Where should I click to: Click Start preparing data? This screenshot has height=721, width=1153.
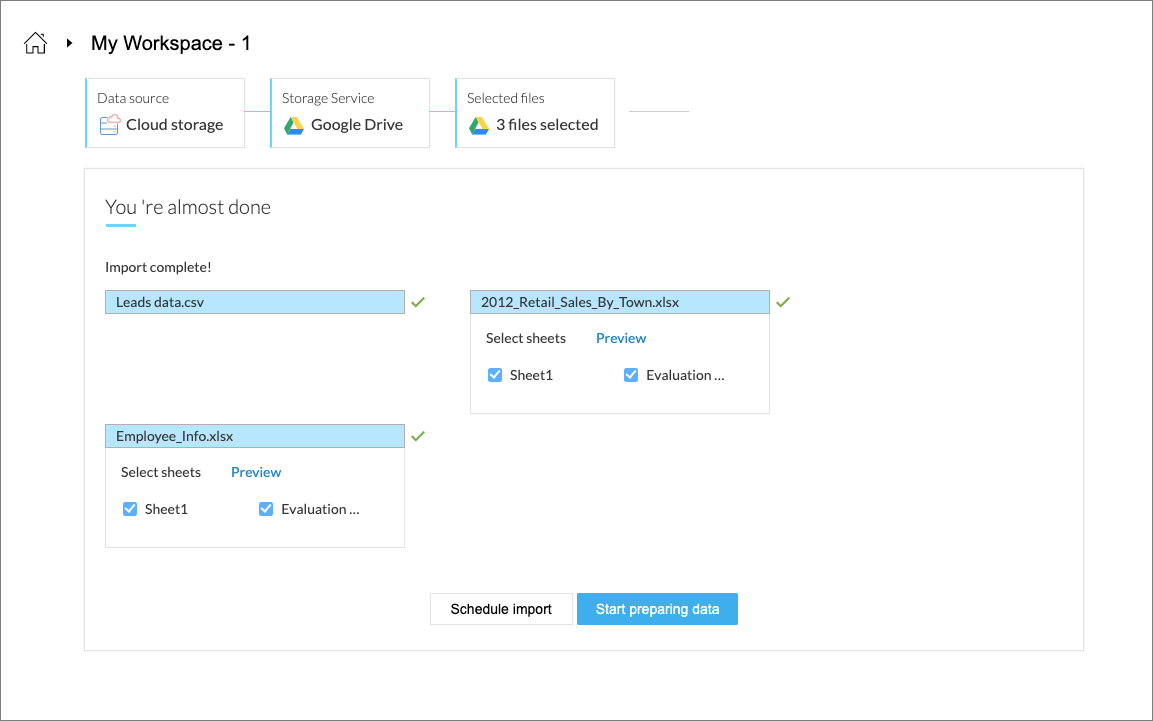point(657,608)
